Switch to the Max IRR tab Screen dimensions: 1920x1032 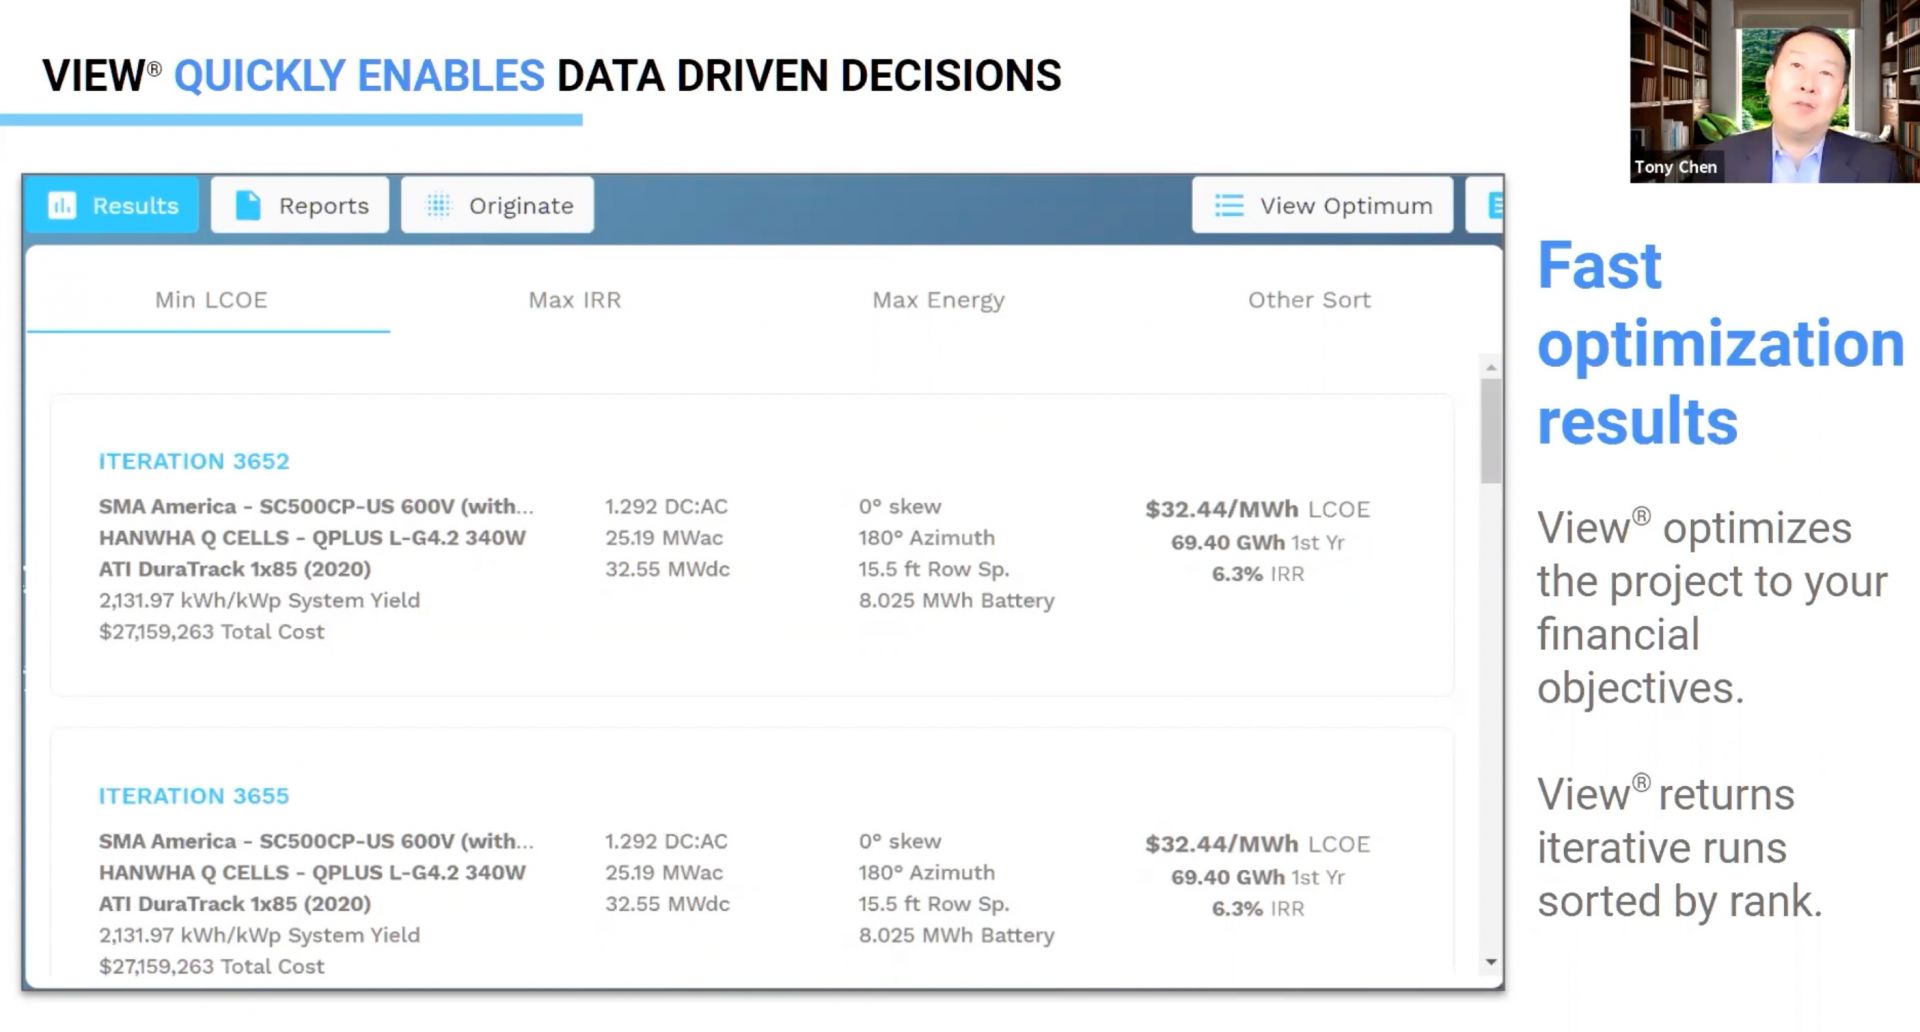point(574,300)
